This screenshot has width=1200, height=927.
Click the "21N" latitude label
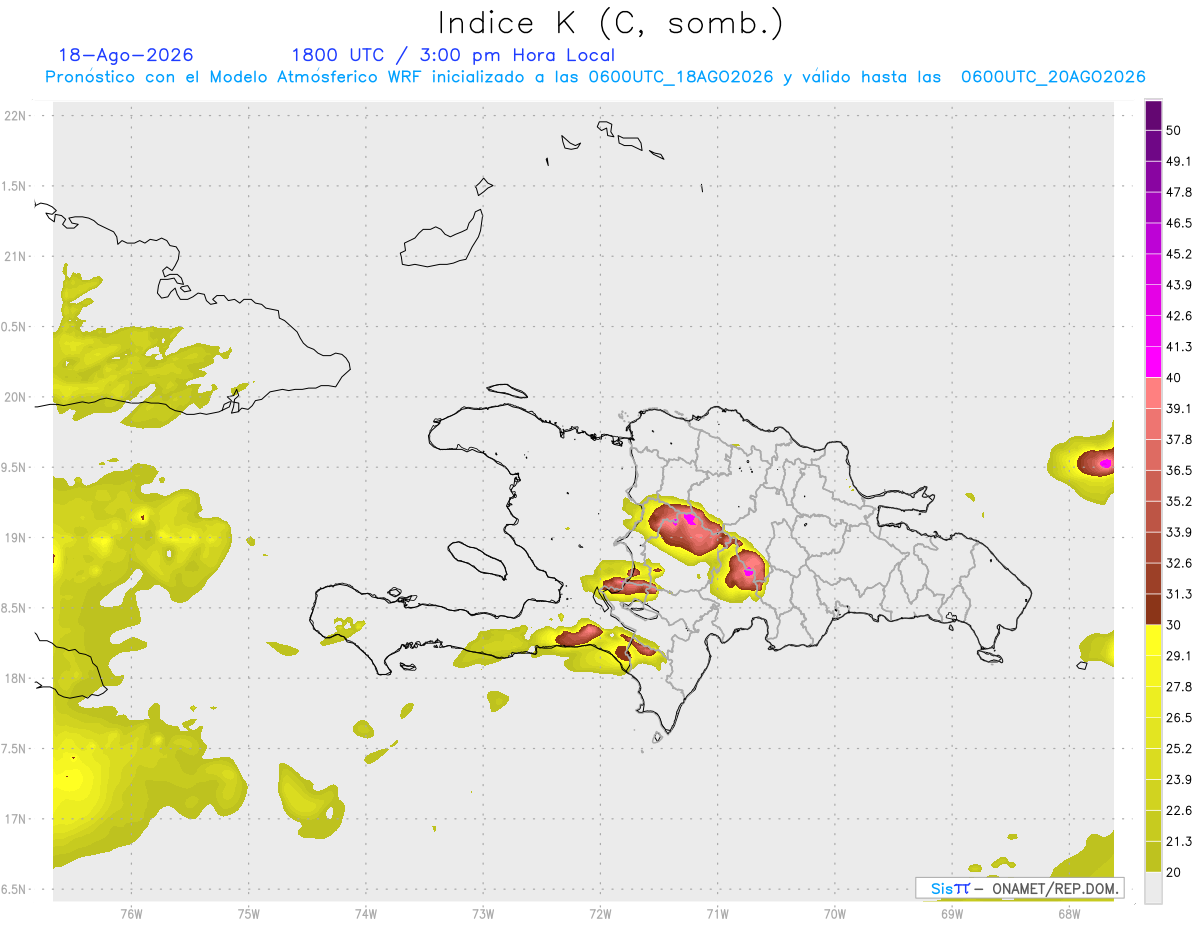tap(17, 256)
